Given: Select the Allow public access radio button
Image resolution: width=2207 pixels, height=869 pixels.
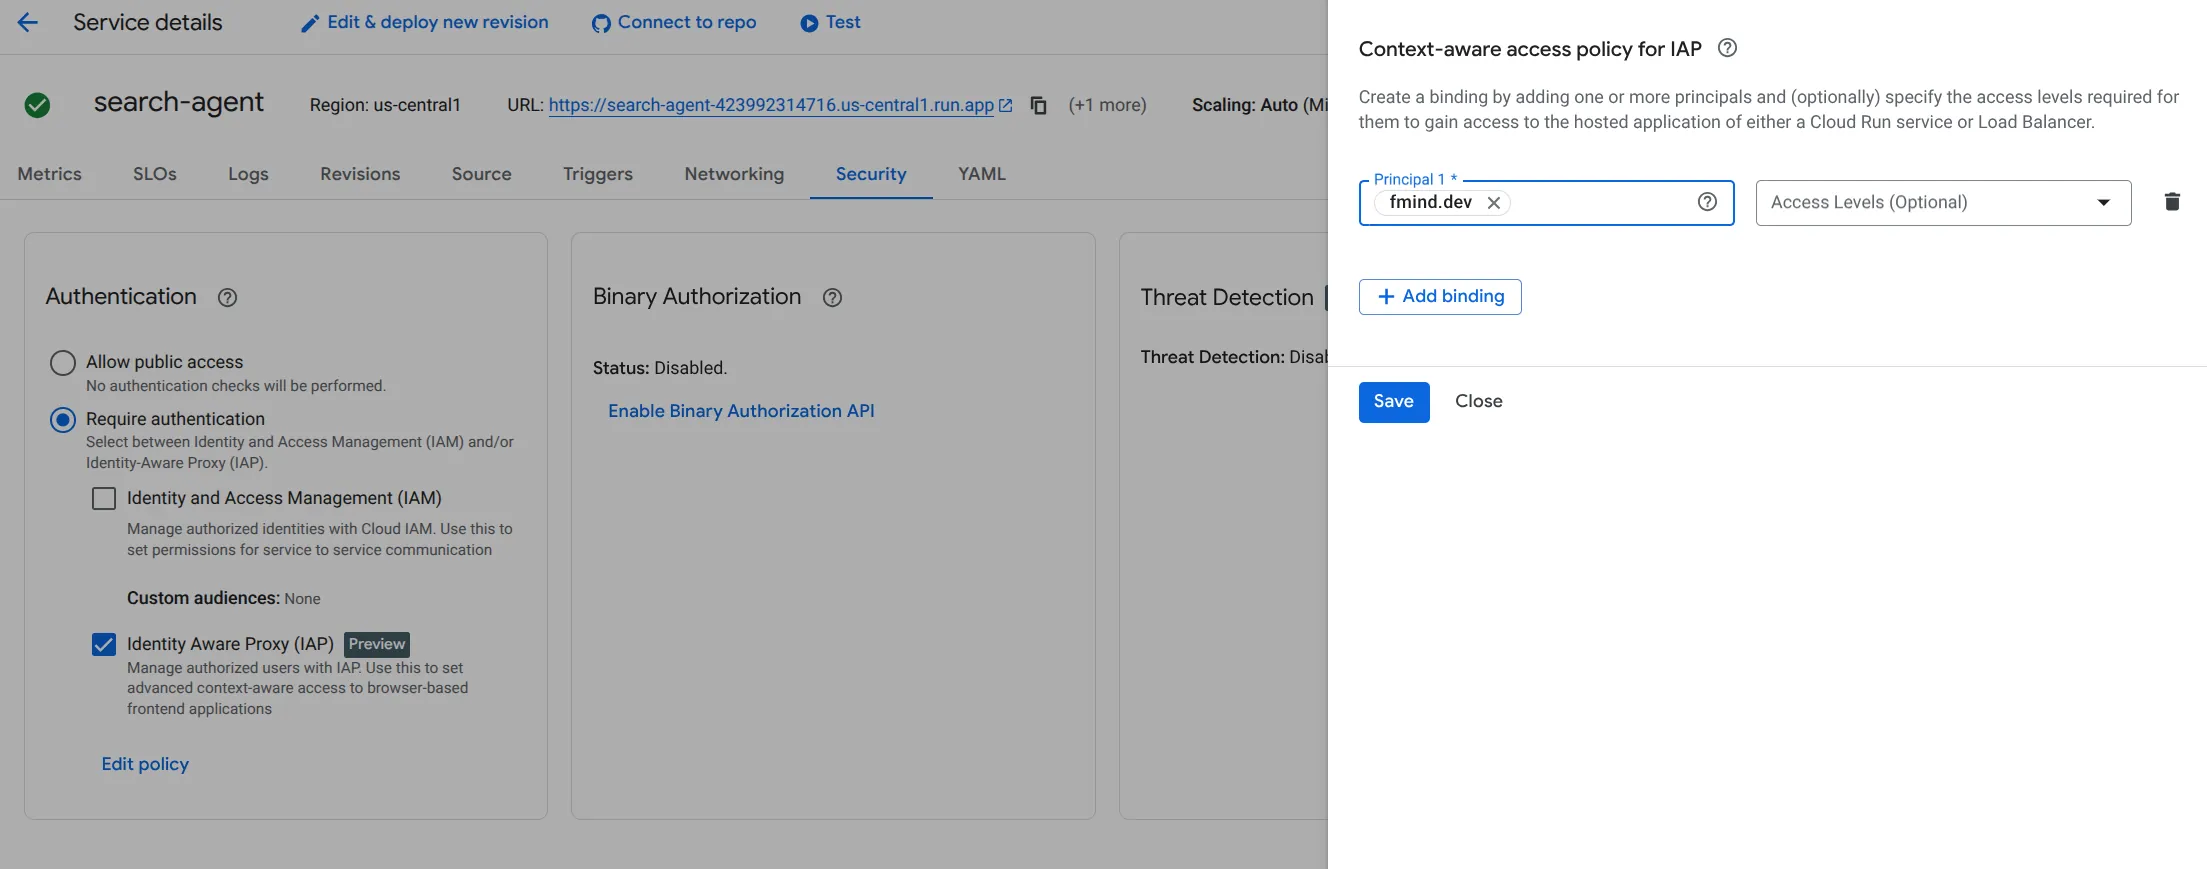Looking at the screenshot, I should [63, 362].
